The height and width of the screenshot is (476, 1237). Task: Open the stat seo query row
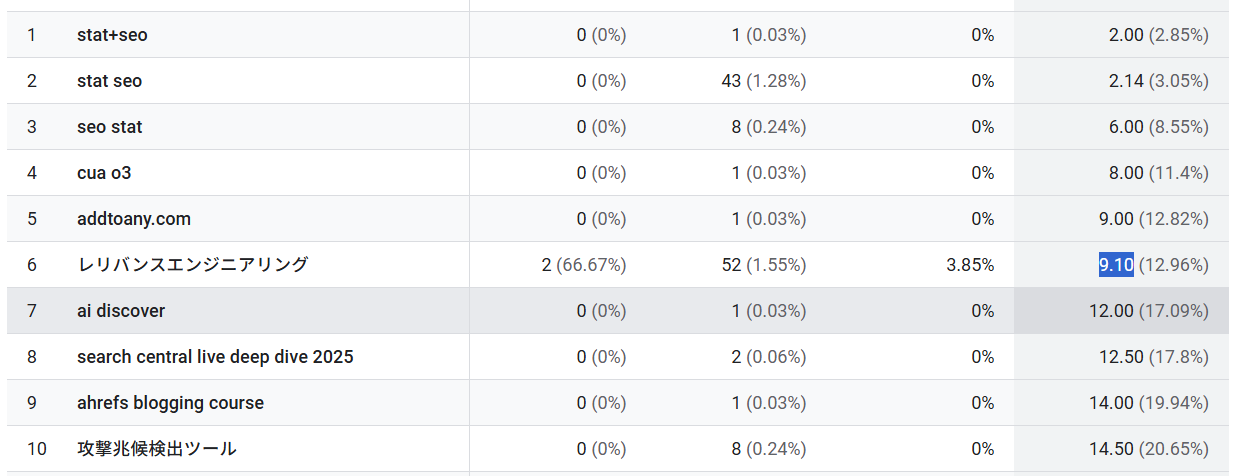[x=617, y=81]
